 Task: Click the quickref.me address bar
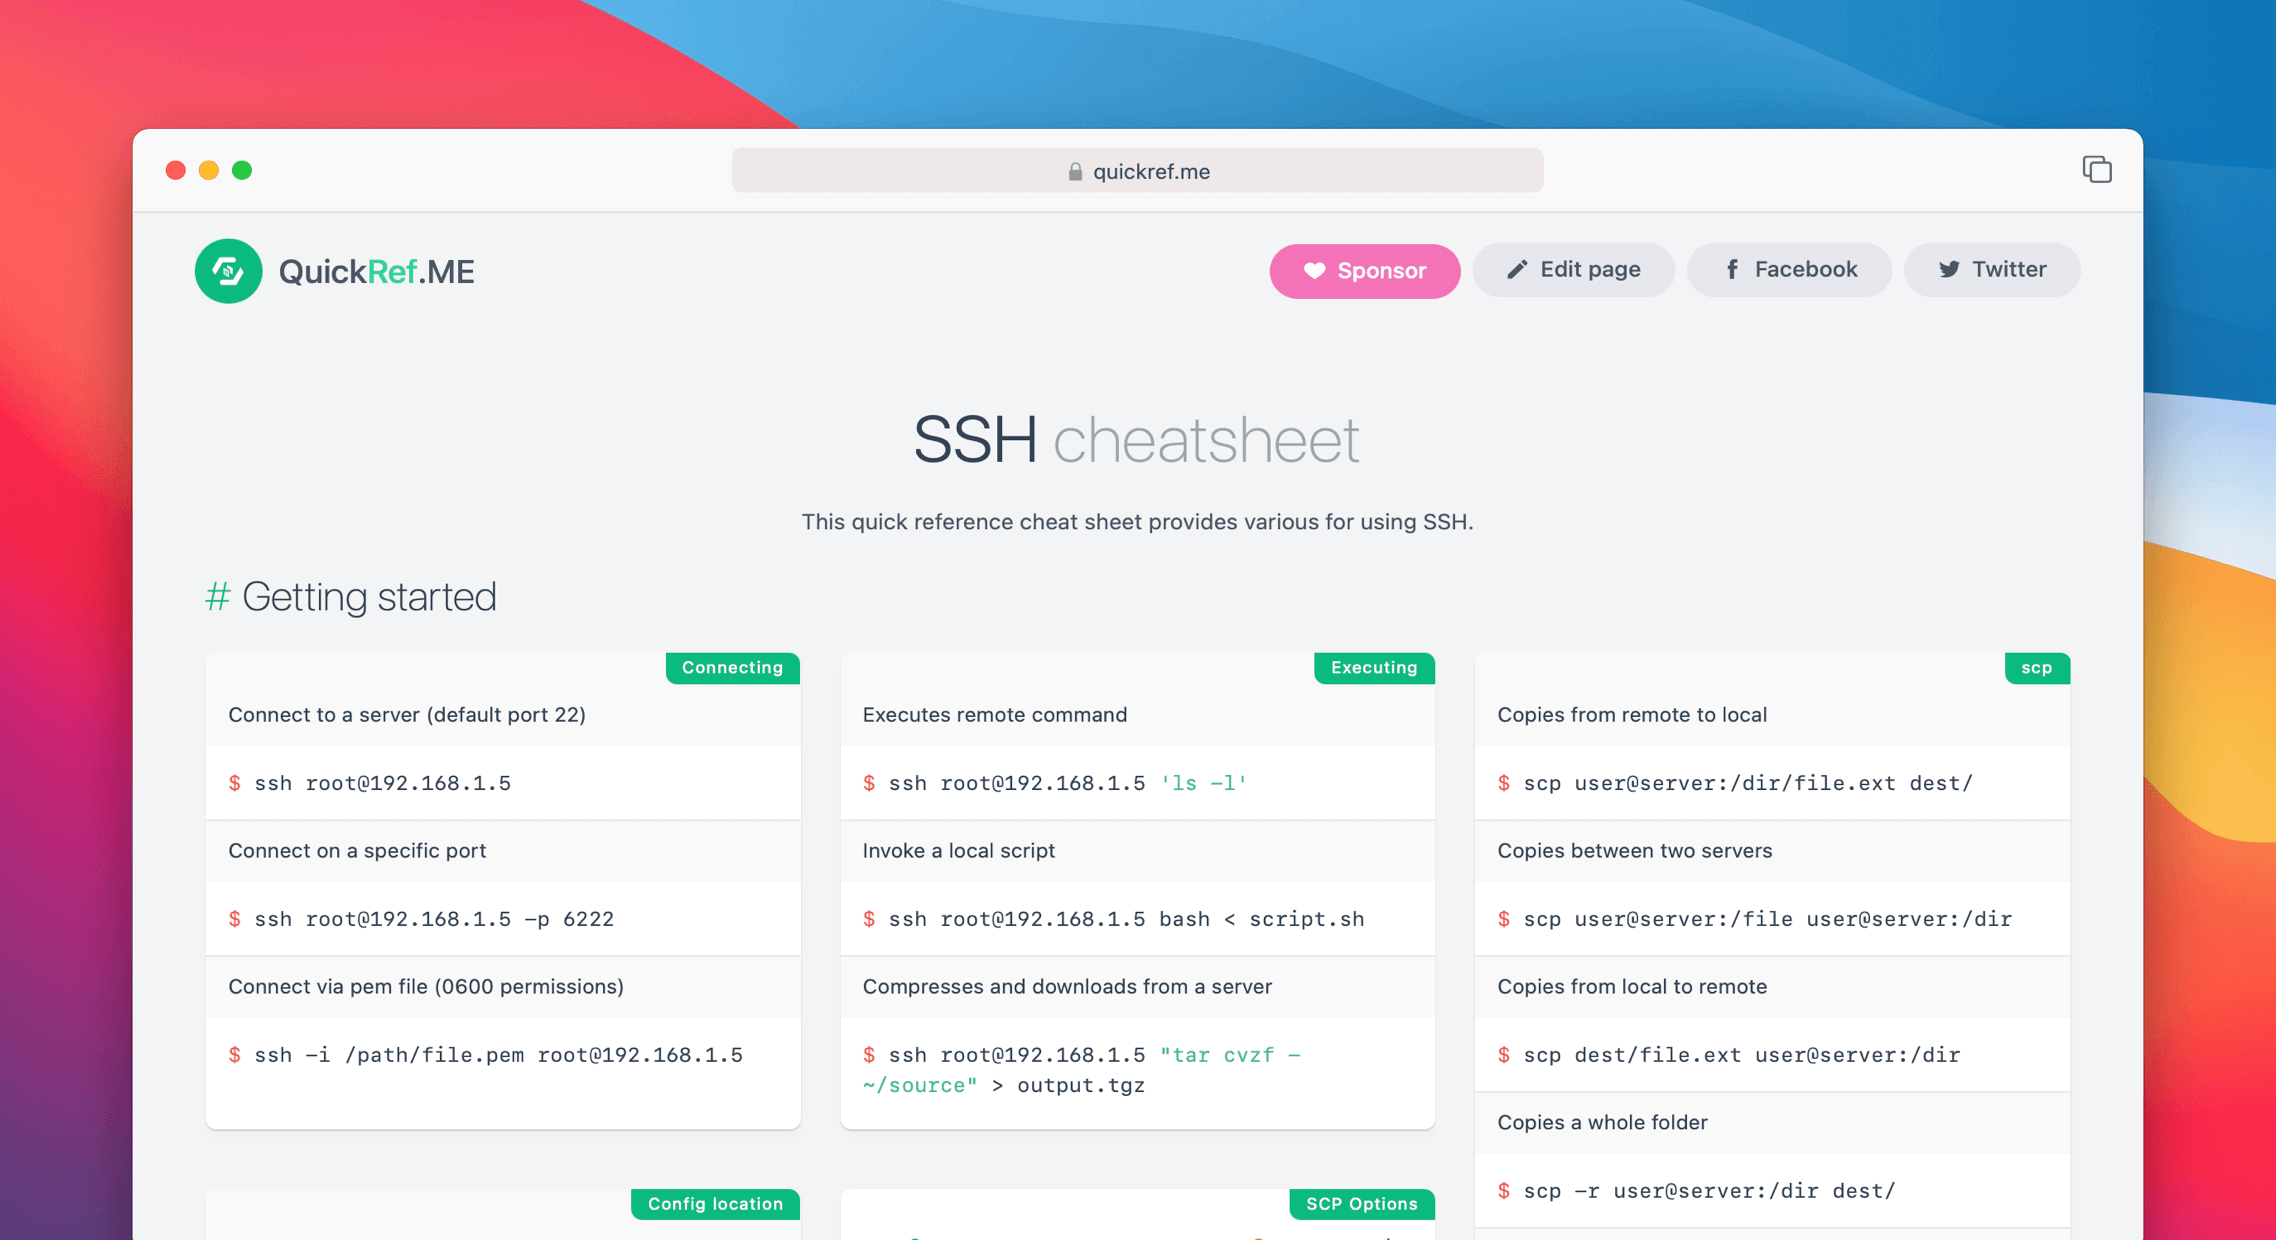(1137, 170)
